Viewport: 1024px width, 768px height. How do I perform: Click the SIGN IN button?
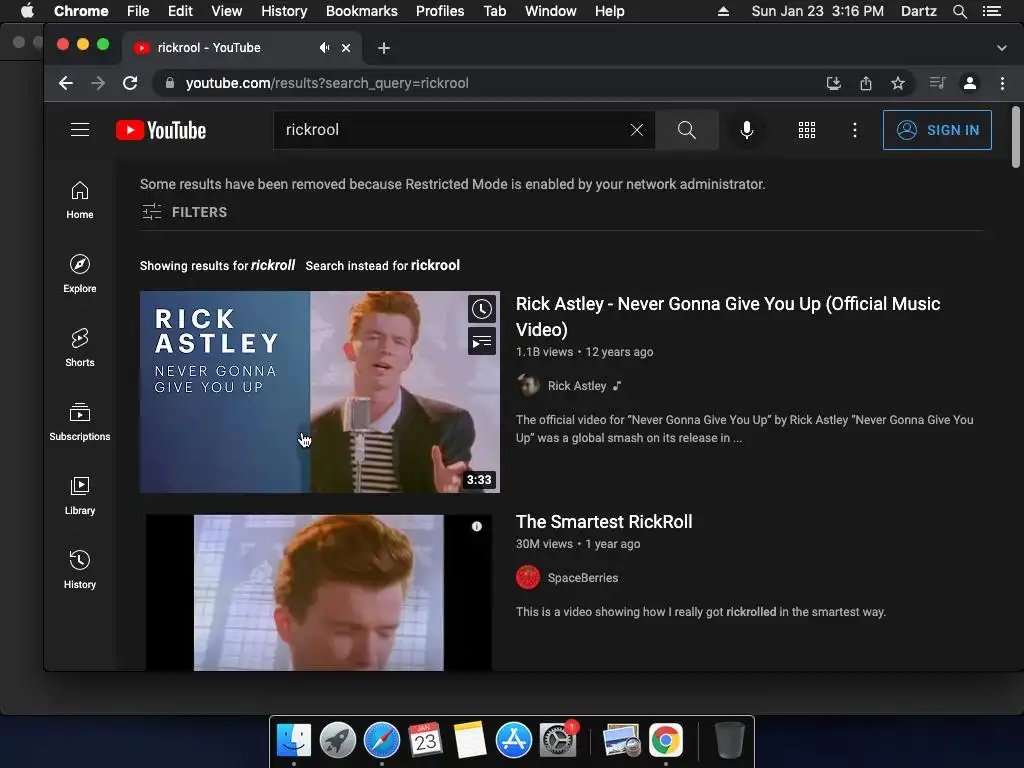click(x=937, y=130)
